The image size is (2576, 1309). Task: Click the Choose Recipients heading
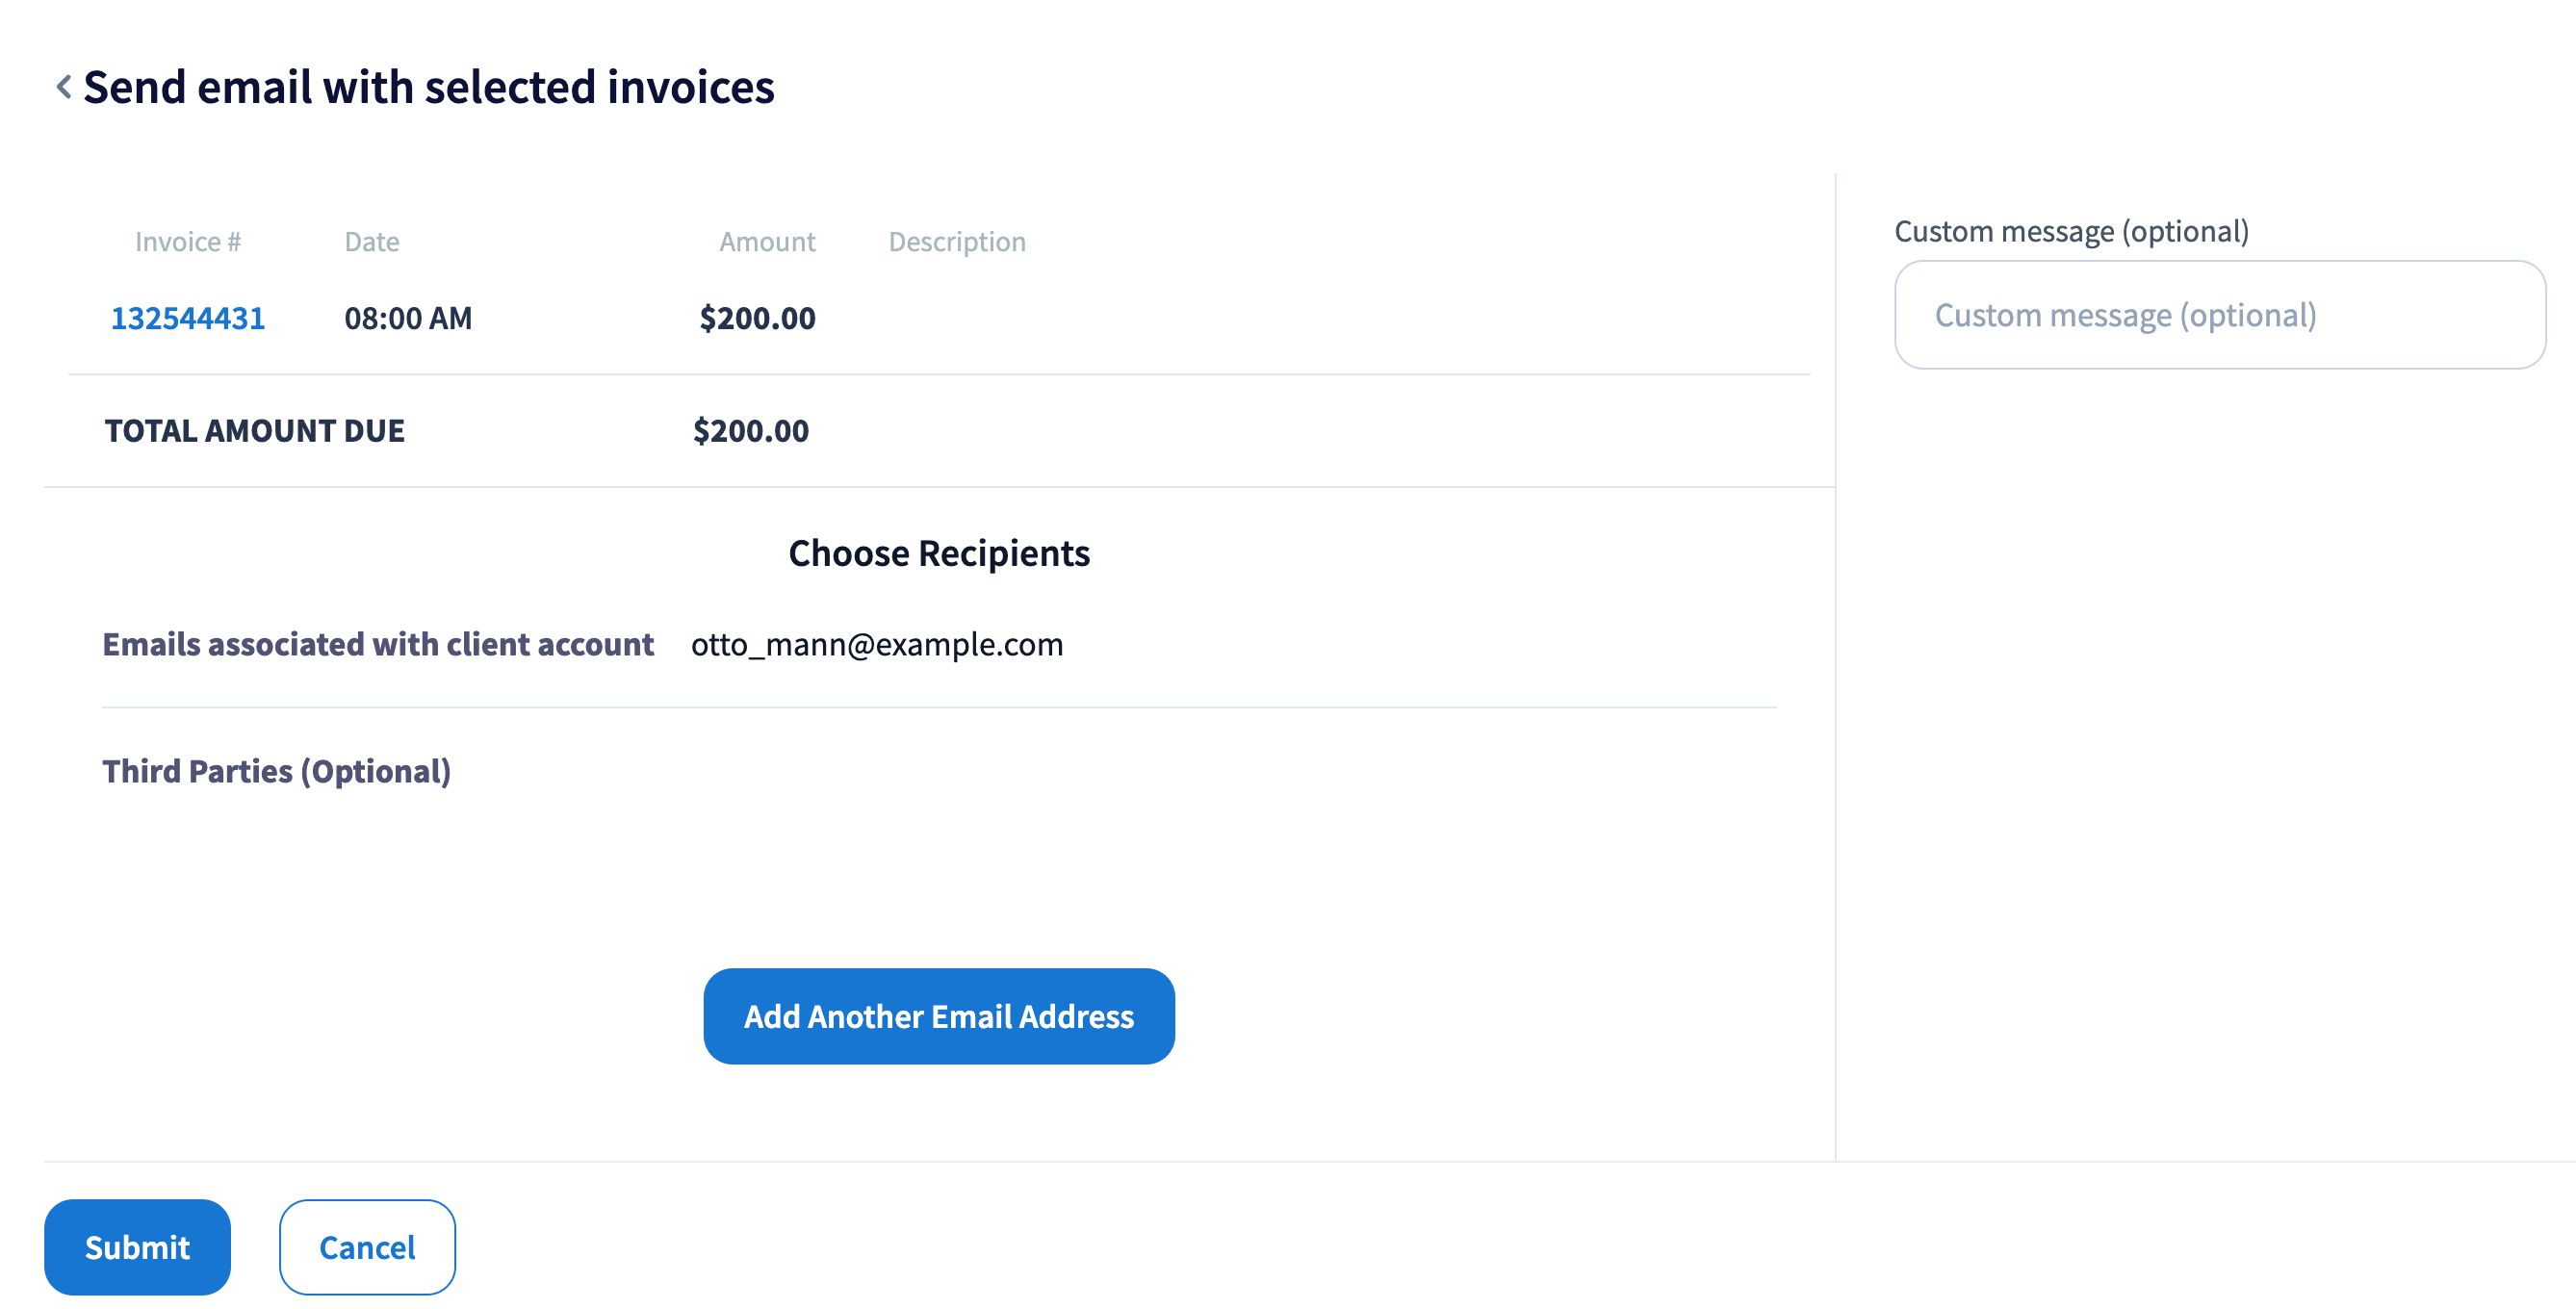pos(938,553)
